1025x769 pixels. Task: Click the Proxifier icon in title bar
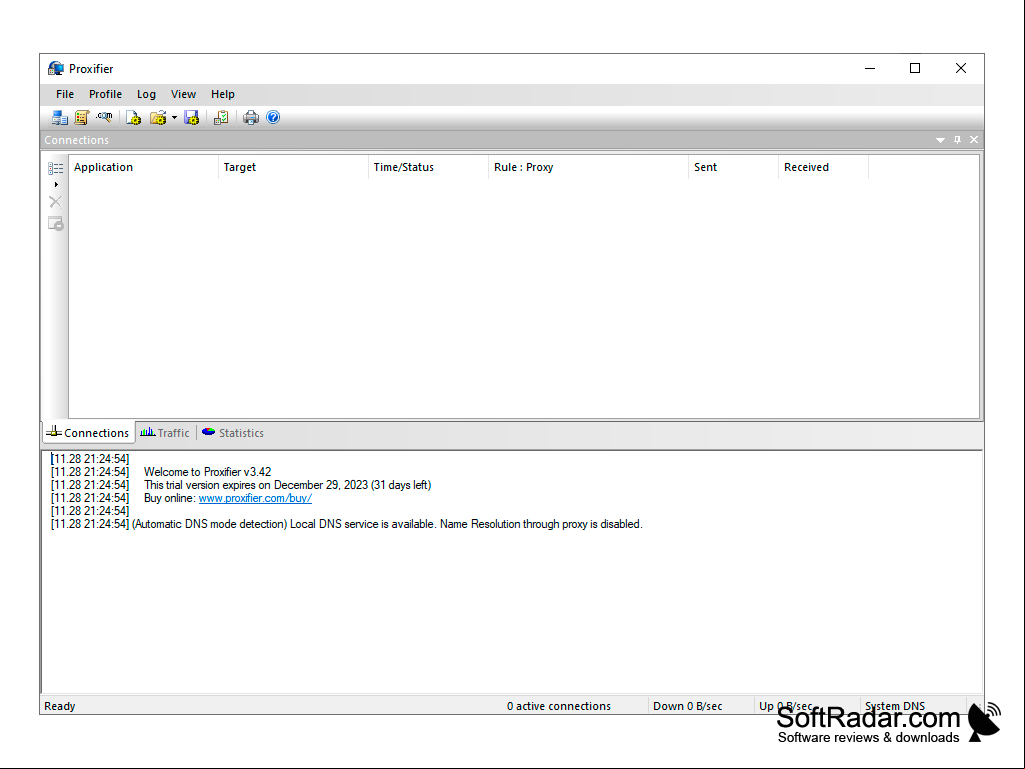click(x=56, y=69)
